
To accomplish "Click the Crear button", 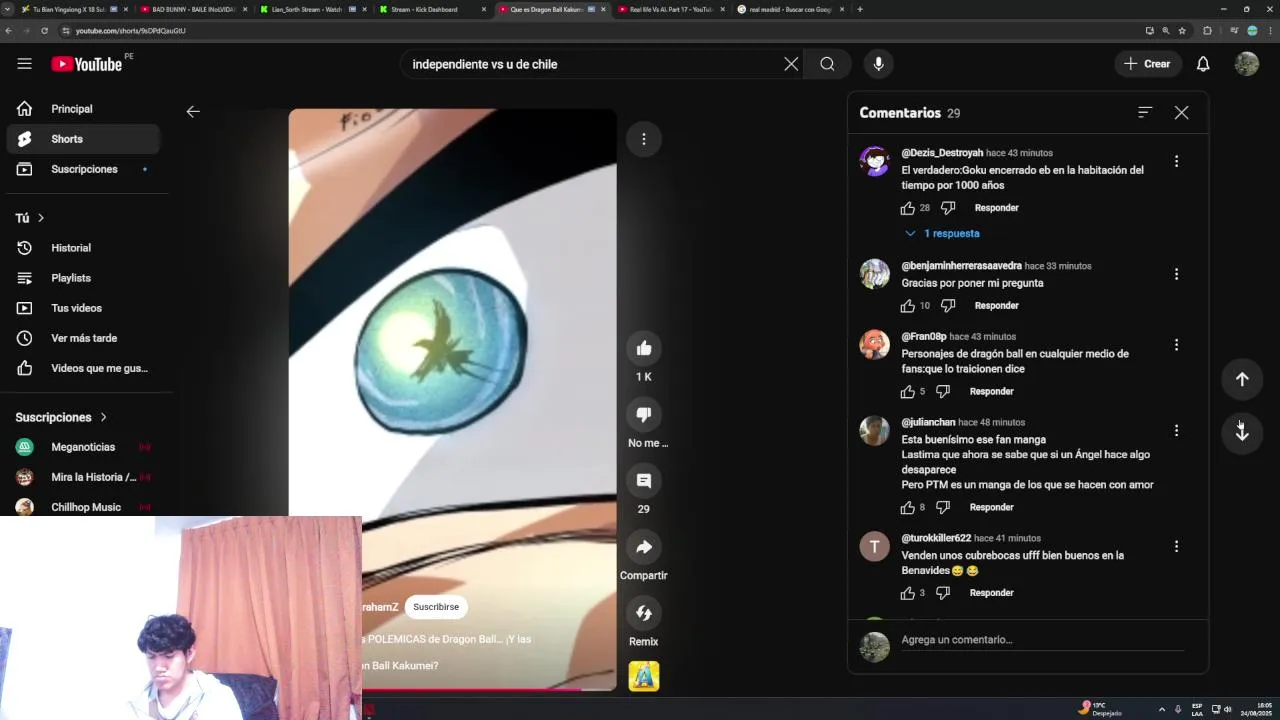I will 1147,64.
